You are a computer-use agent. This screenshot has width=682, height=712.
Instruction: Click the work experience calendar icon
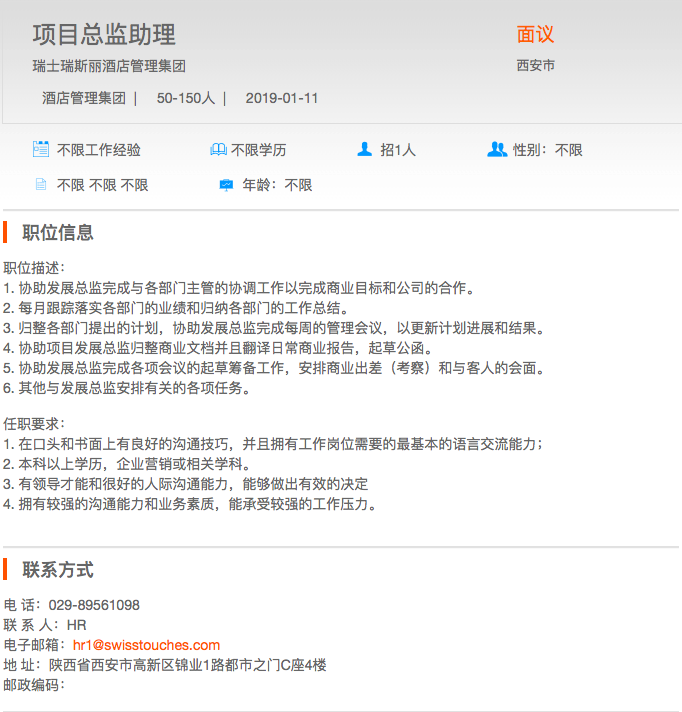pos(41,150)
